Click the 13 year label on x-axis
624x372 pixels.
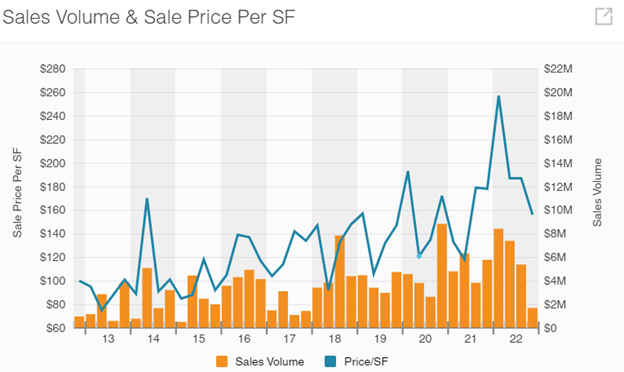point(108,339)
